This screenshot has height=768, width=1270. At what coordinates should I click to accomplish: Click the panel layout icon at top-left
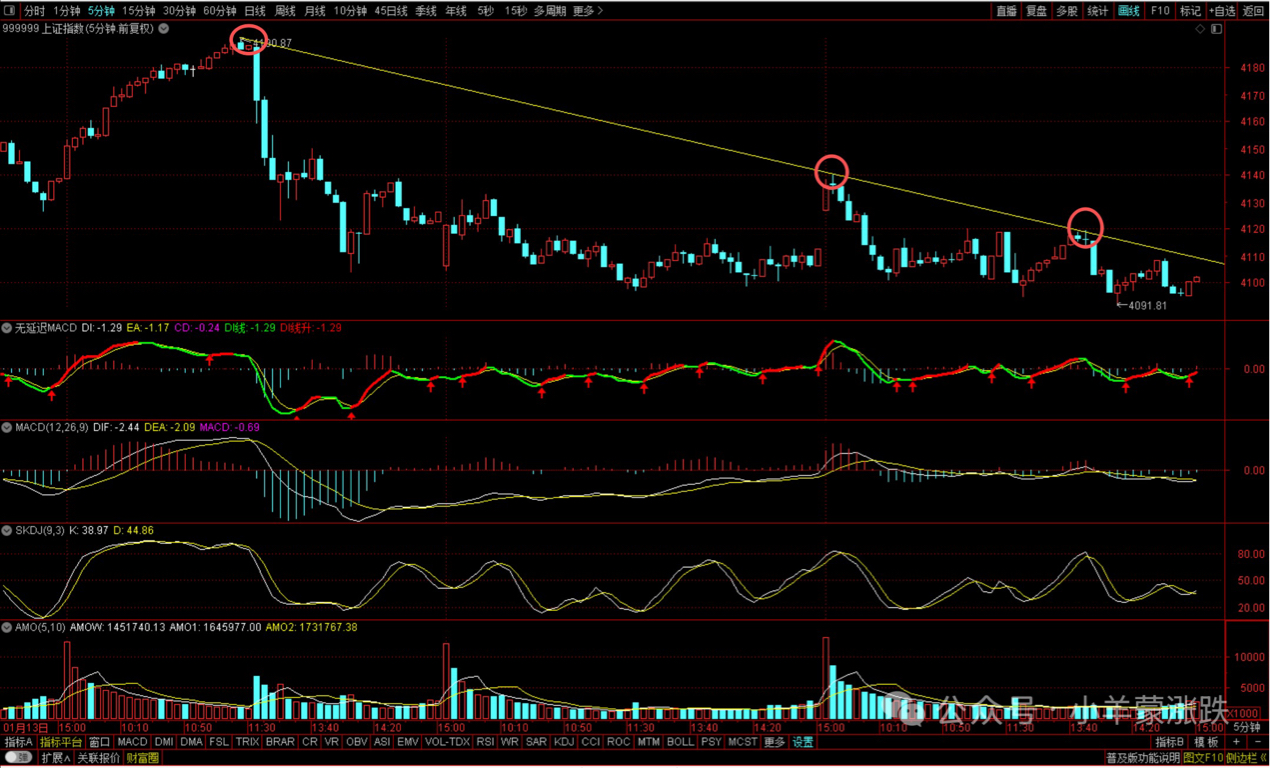10,11
